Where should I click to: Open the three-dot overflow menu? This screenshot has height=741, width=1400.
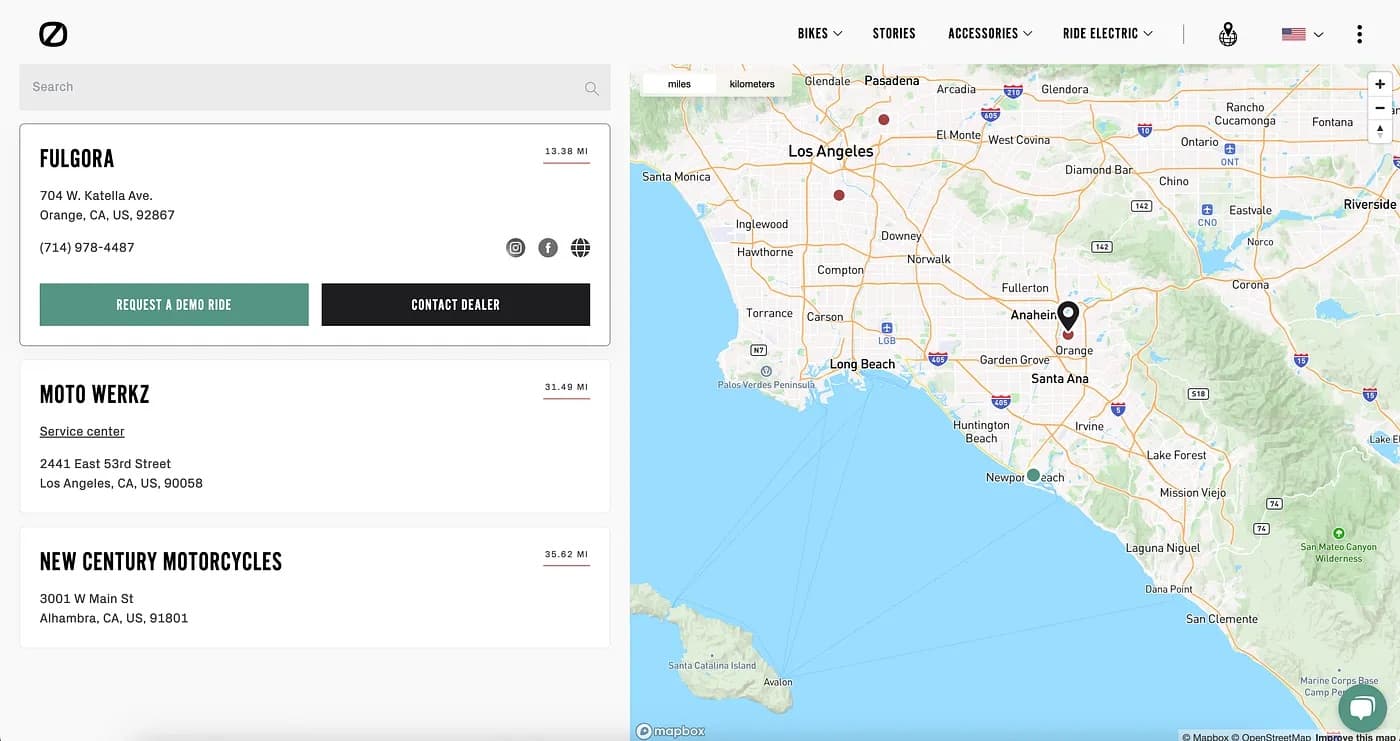[x=1359, y=33]
